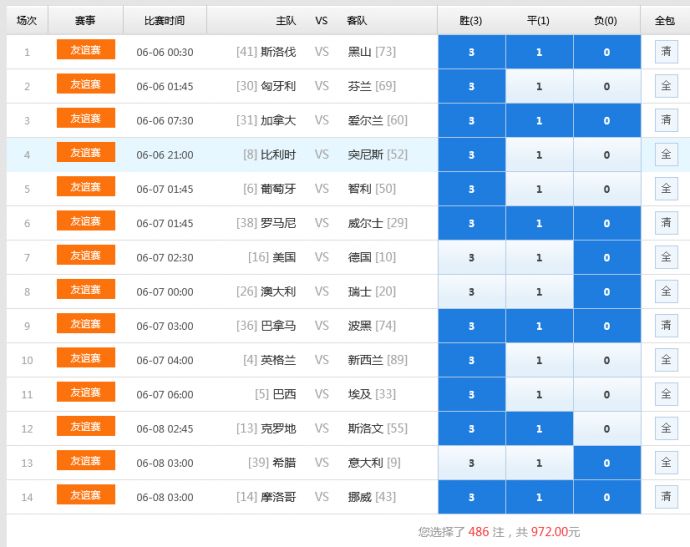Screen dimensions: 690x547
Task: Click 全 button for match 10 row
Action: 666,360
